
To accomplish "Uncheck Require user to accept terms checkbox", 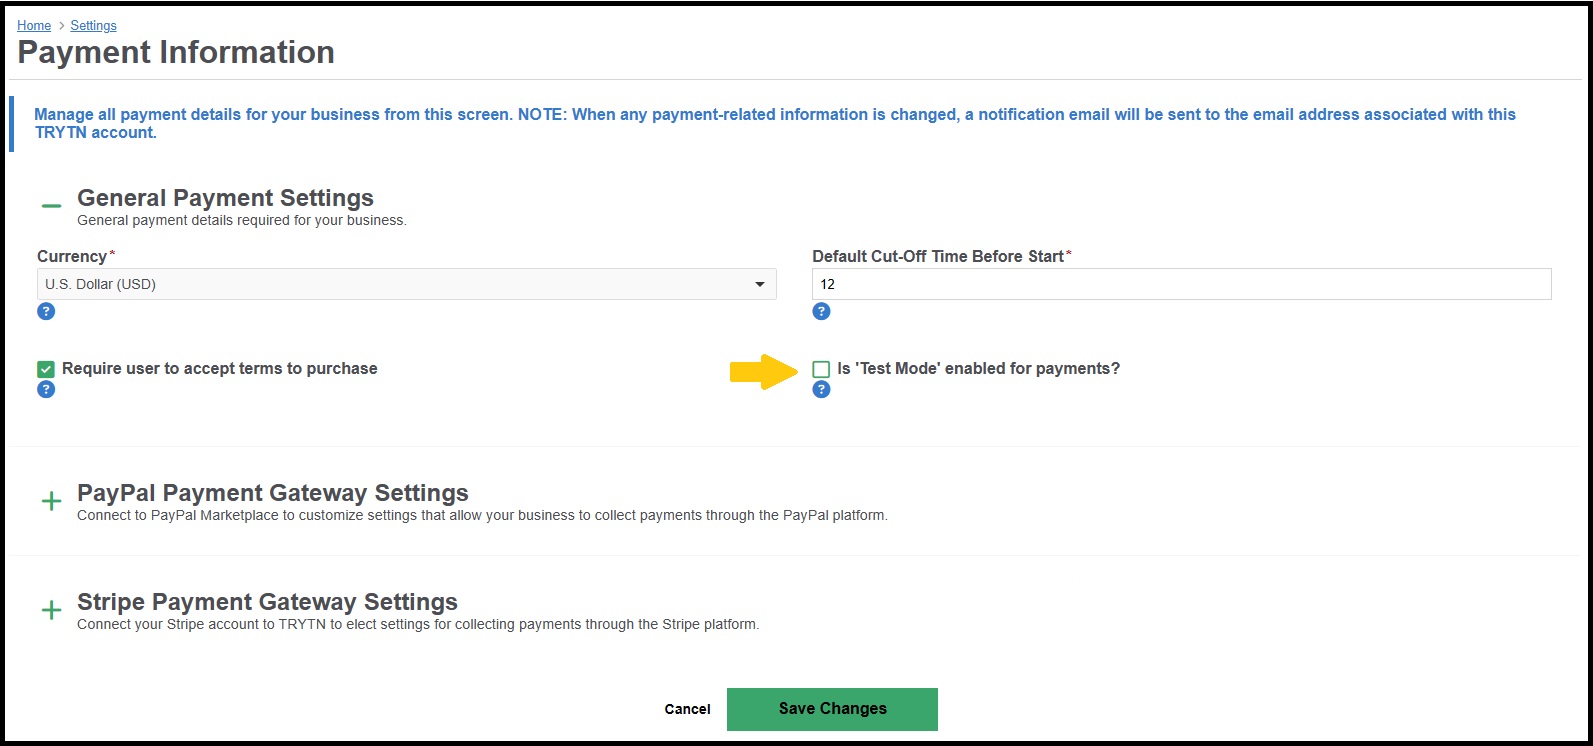I will pos(46,369).
